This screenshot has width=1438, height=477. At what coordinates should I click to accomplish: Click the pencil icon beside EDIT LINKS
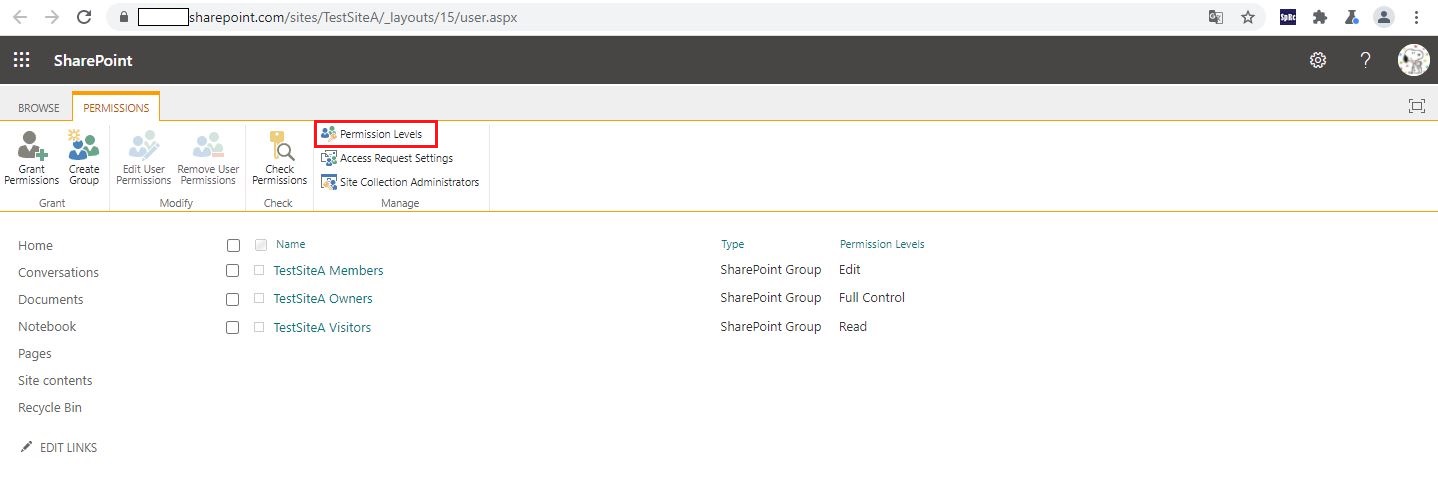coord(26,447)
